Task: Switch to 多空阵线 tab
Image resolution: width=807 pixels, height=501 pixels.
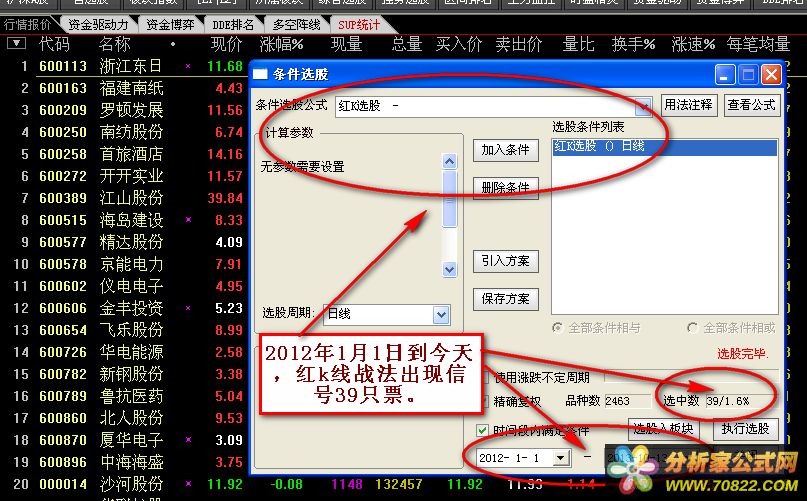Action: (x=296, y=24)
